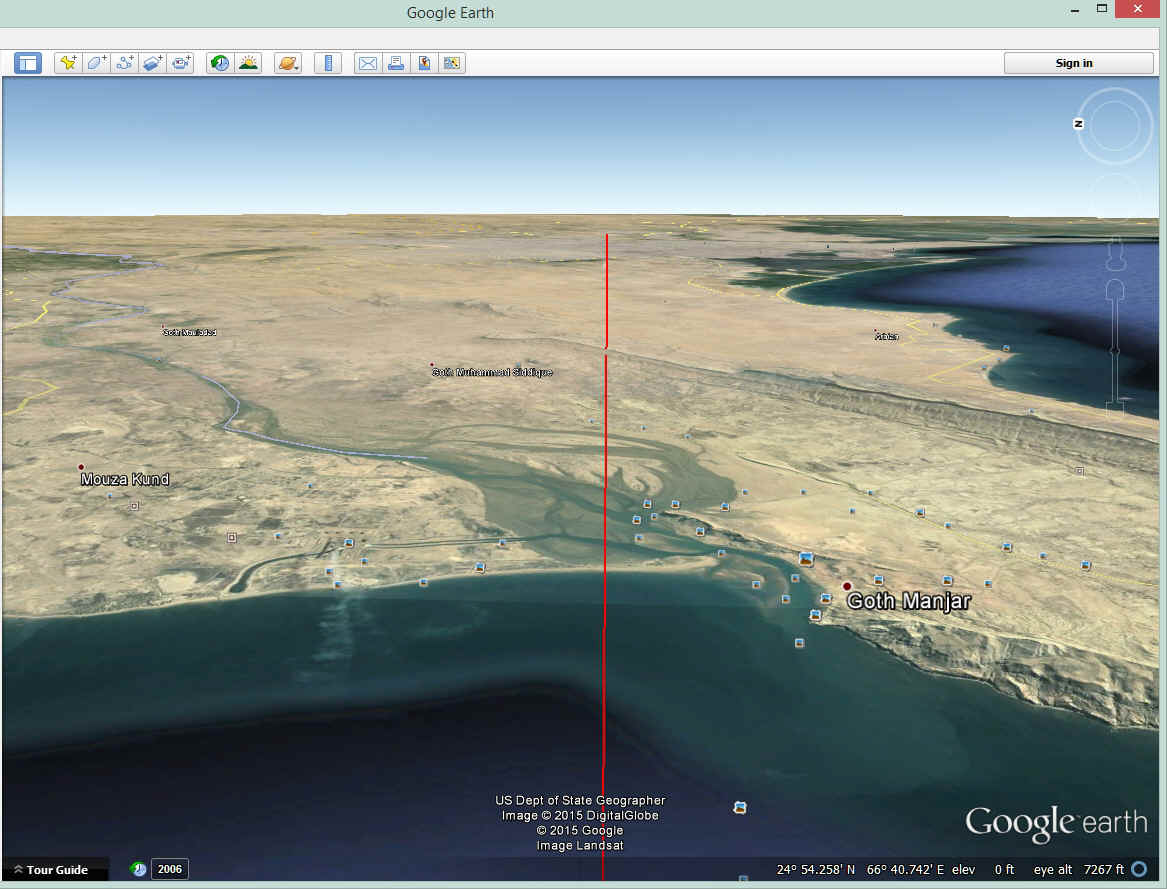Click the streaming status ring icon
1167x889 pixels.
click(1139, 869)
